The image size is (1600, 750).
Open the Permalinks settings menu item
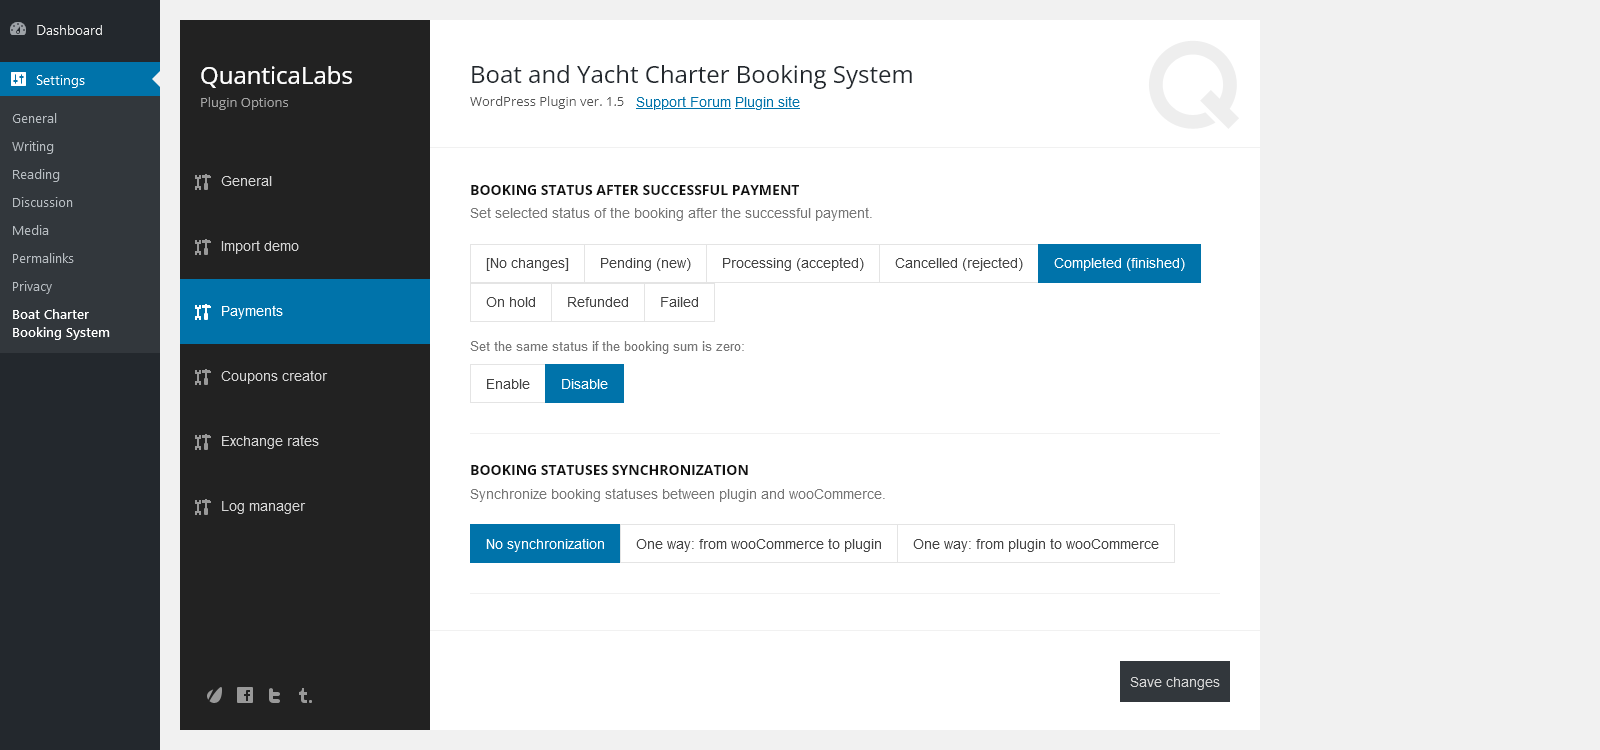point(43,258)
